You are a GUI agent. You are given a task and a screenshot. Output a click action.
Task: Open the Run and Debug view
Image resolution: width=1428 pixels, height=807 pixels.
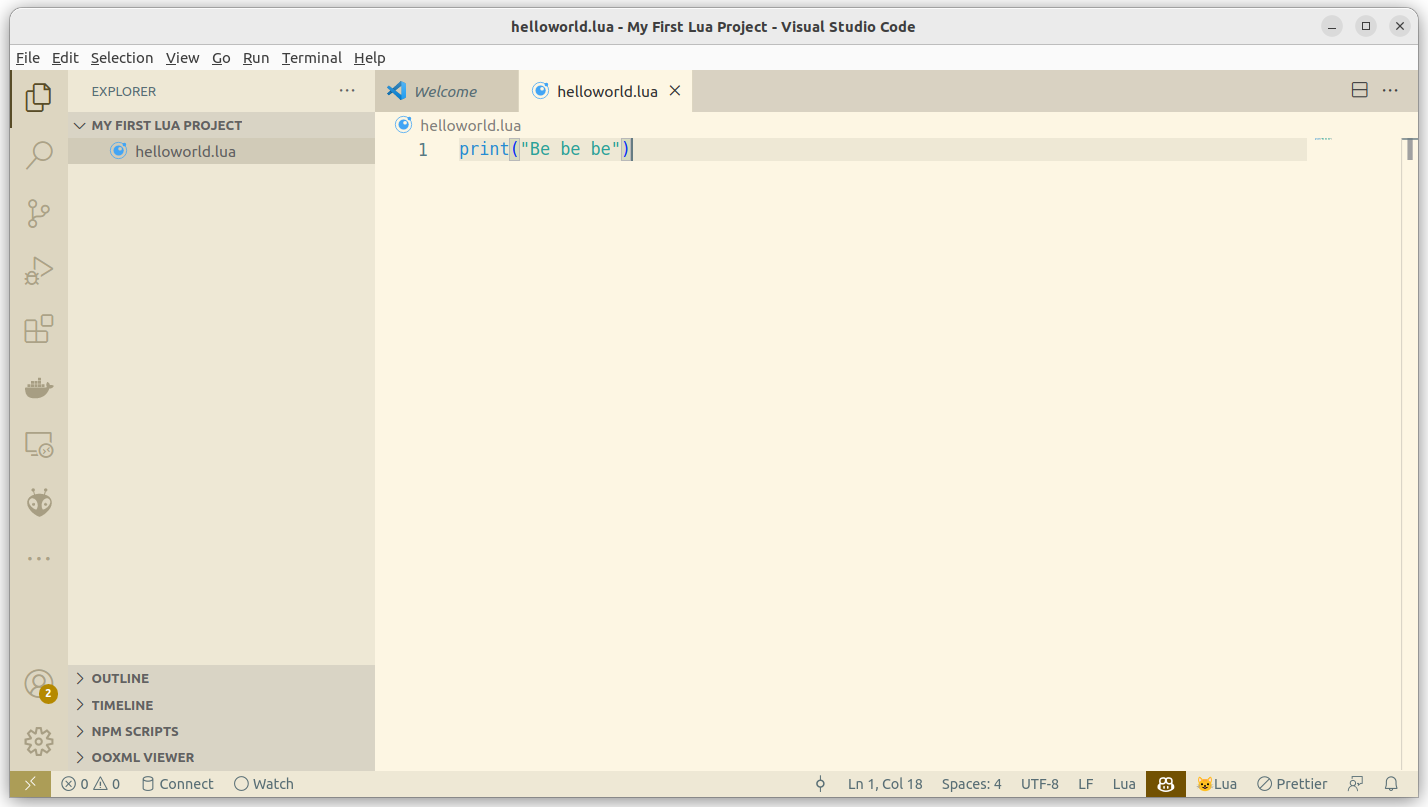coord(39,271)
